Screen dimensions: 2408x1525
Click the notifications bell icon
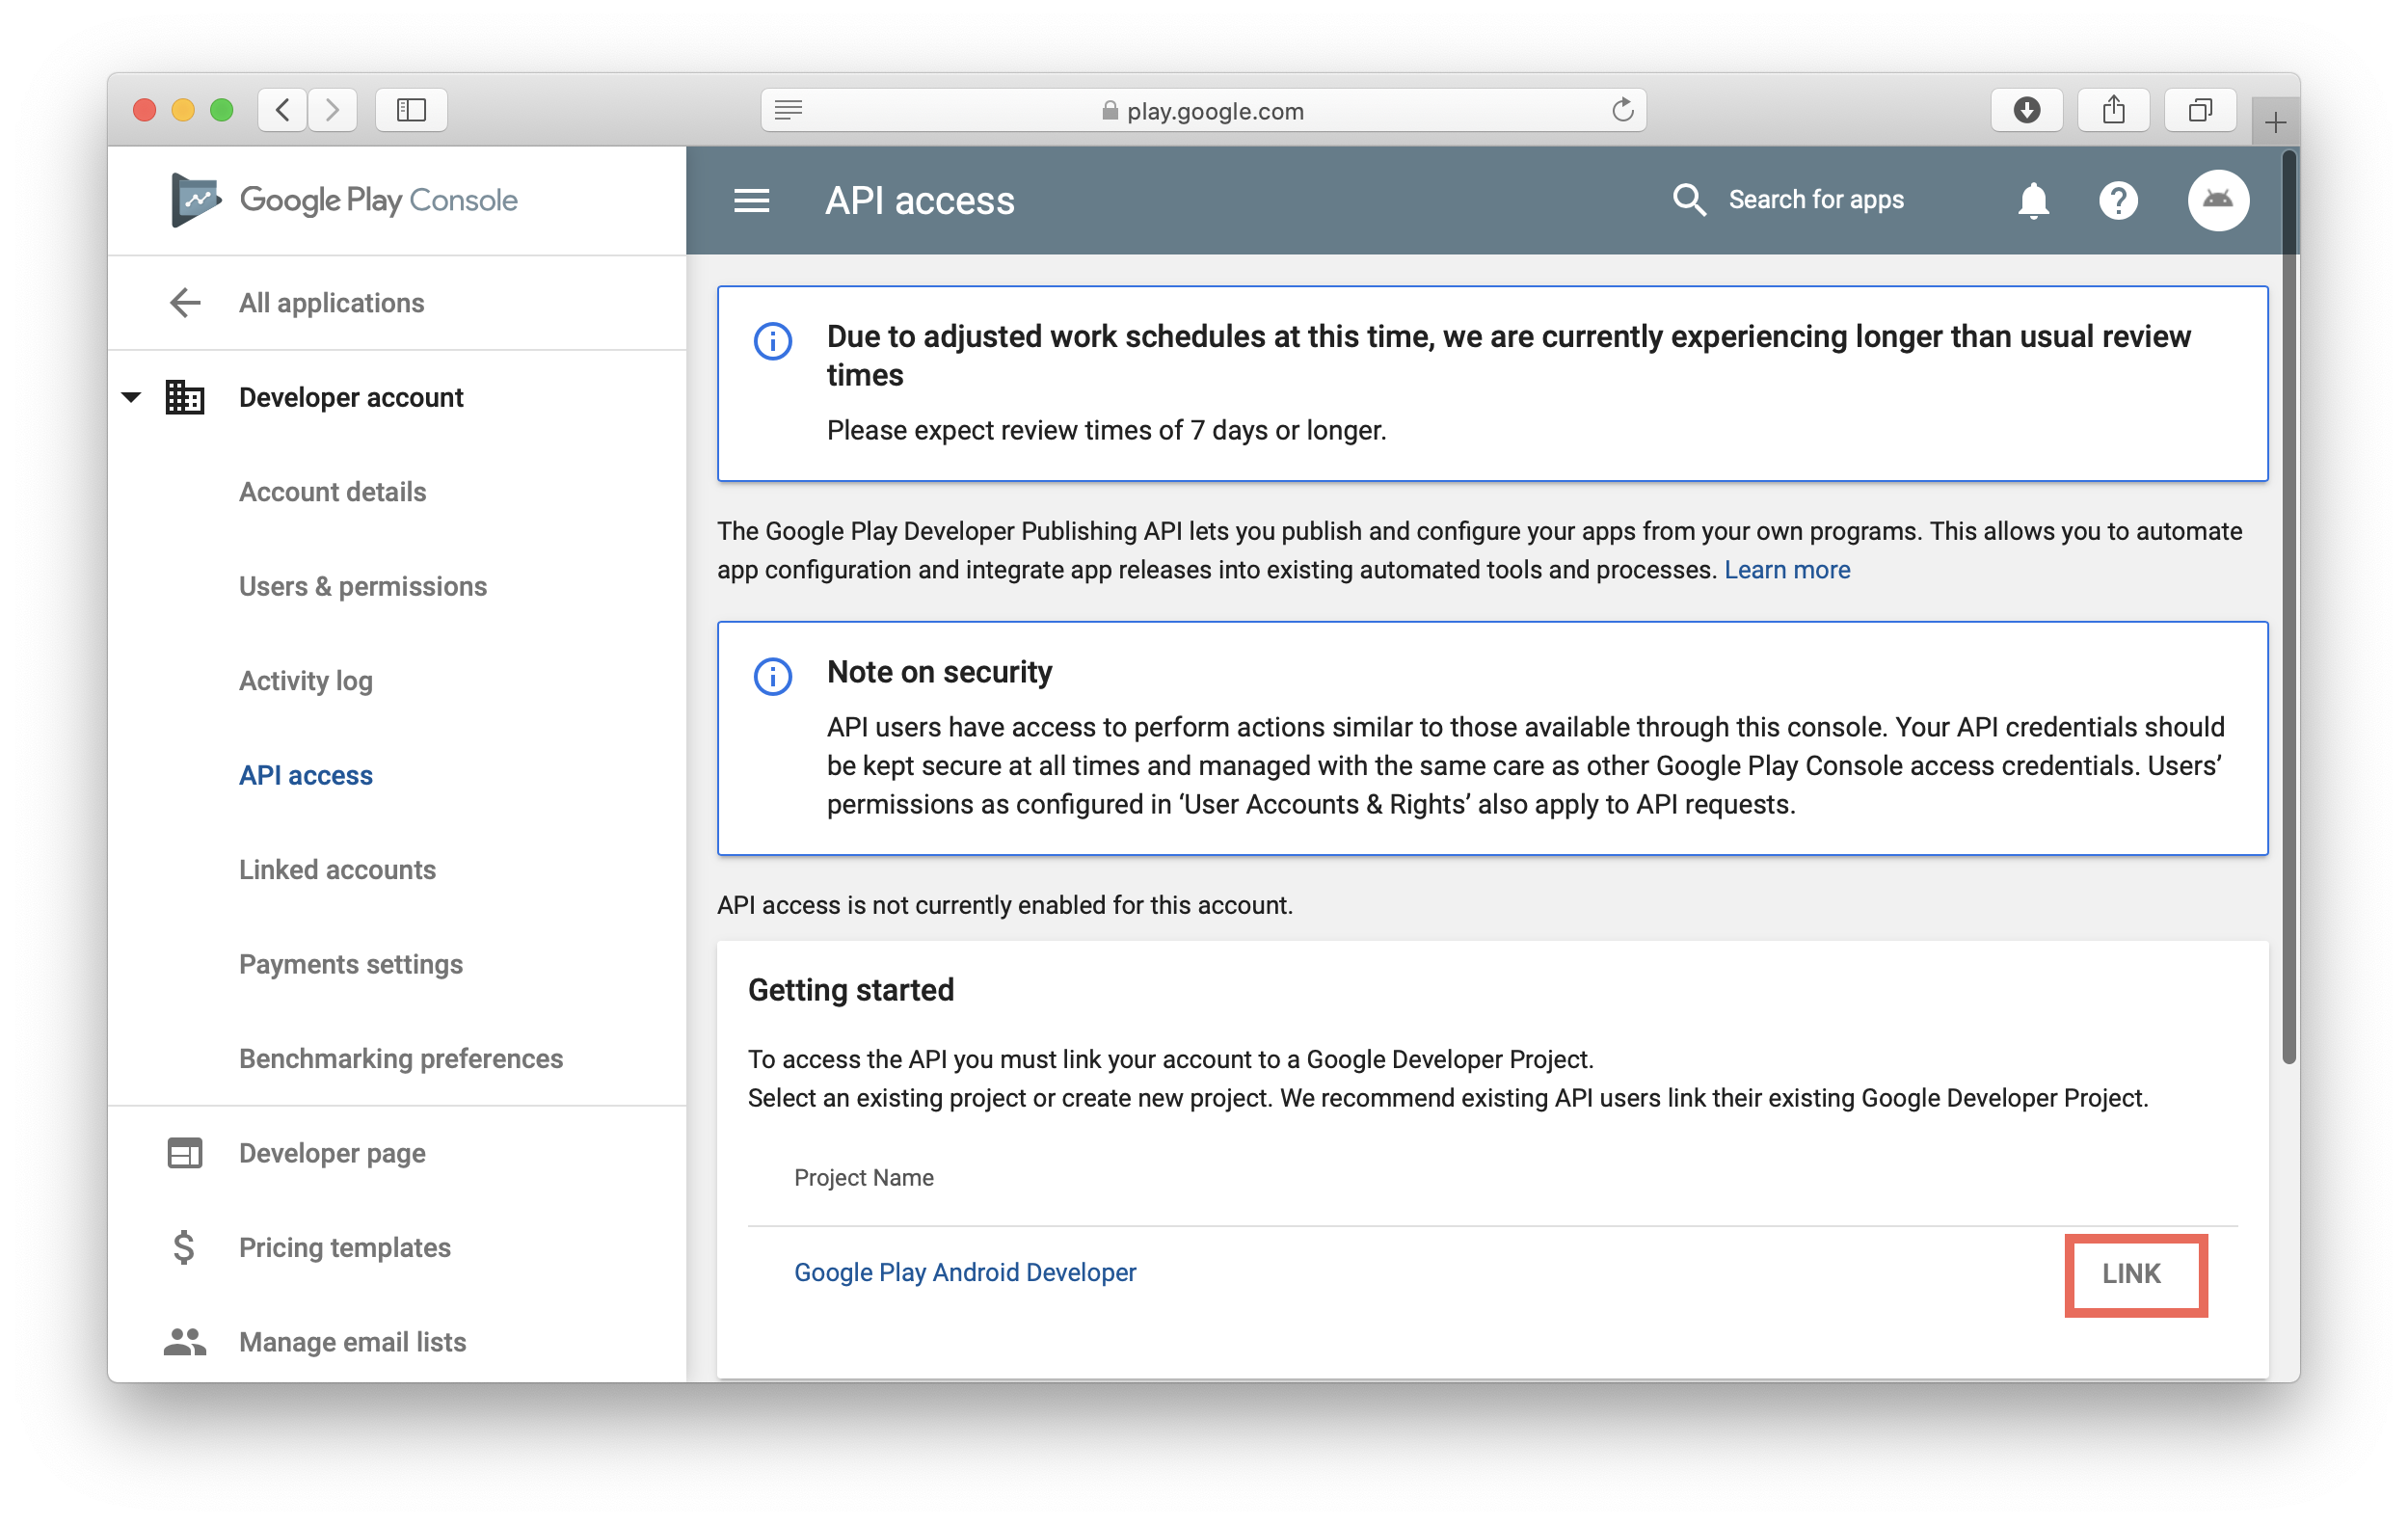coord(2032,201)
